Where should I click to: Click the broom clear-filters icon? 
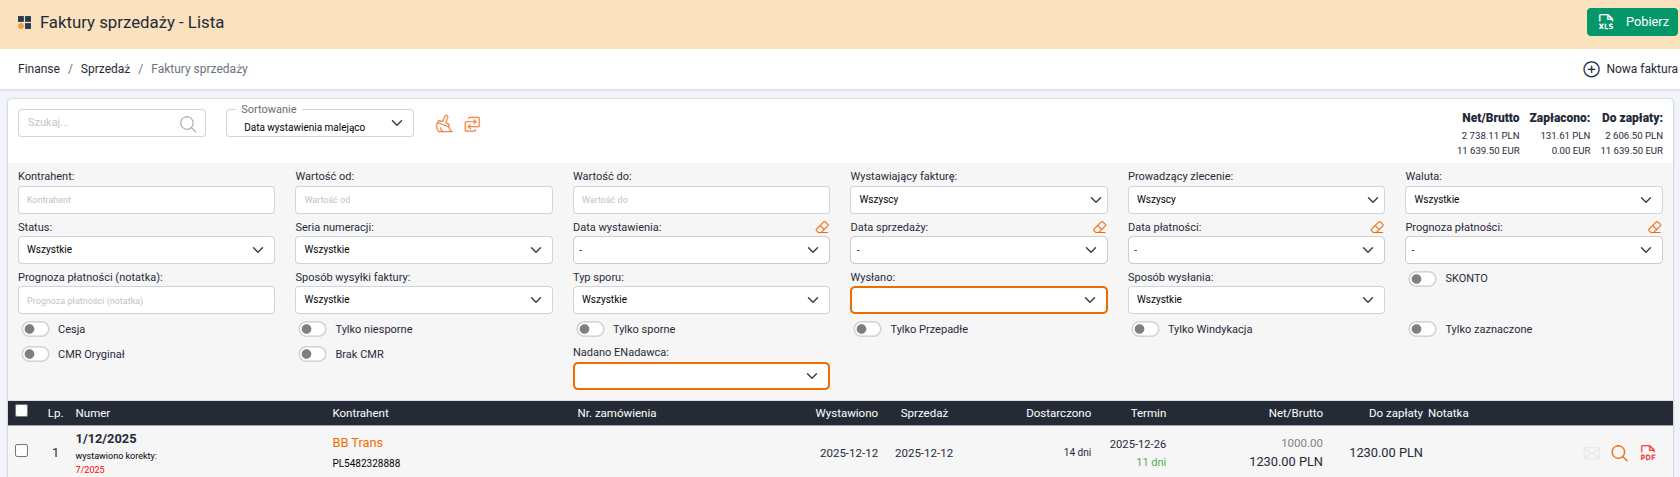coord(444,124)
